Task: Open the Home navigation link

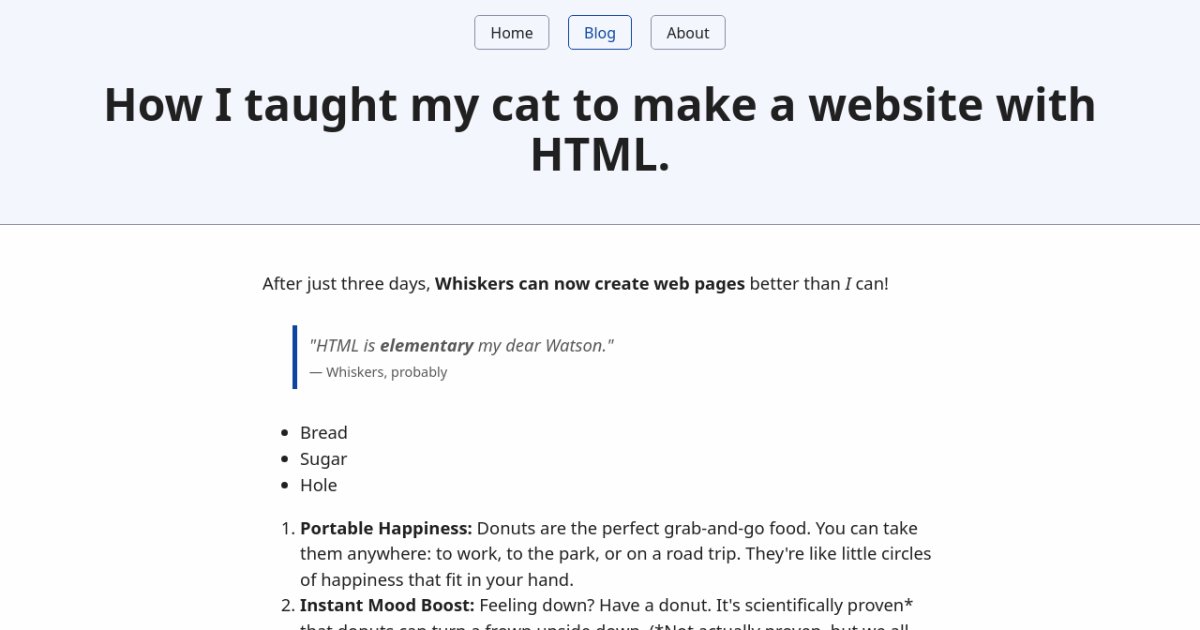Action: point(511,33)
